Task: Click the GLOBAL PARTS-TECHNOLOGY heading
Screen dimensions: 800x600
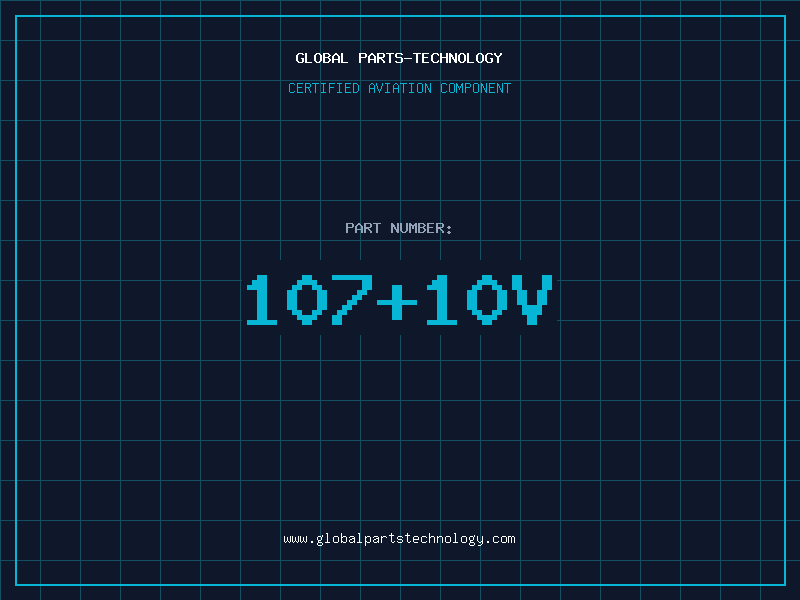Action: 399,58
